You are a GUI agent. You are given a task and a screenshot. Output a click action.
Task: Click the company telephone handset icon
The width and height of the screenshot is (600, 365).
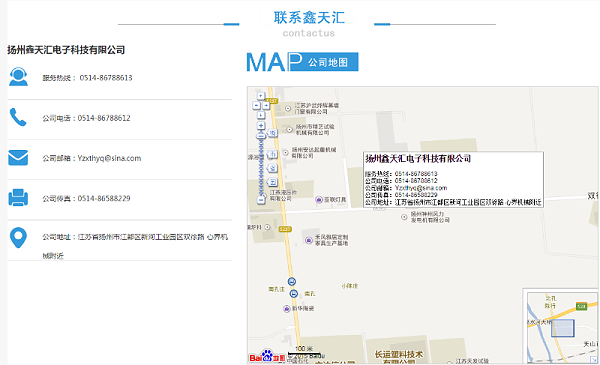coord(18,117)
